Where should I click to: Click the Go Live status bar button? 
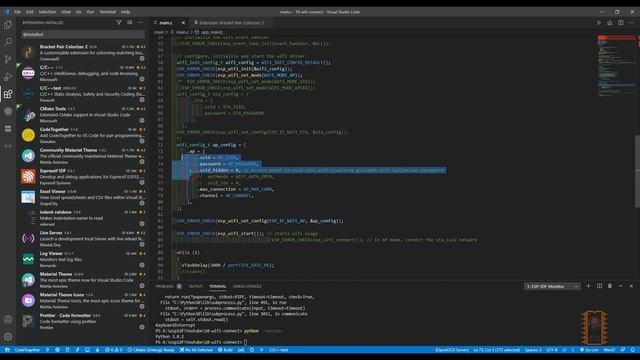click(589, 350)
